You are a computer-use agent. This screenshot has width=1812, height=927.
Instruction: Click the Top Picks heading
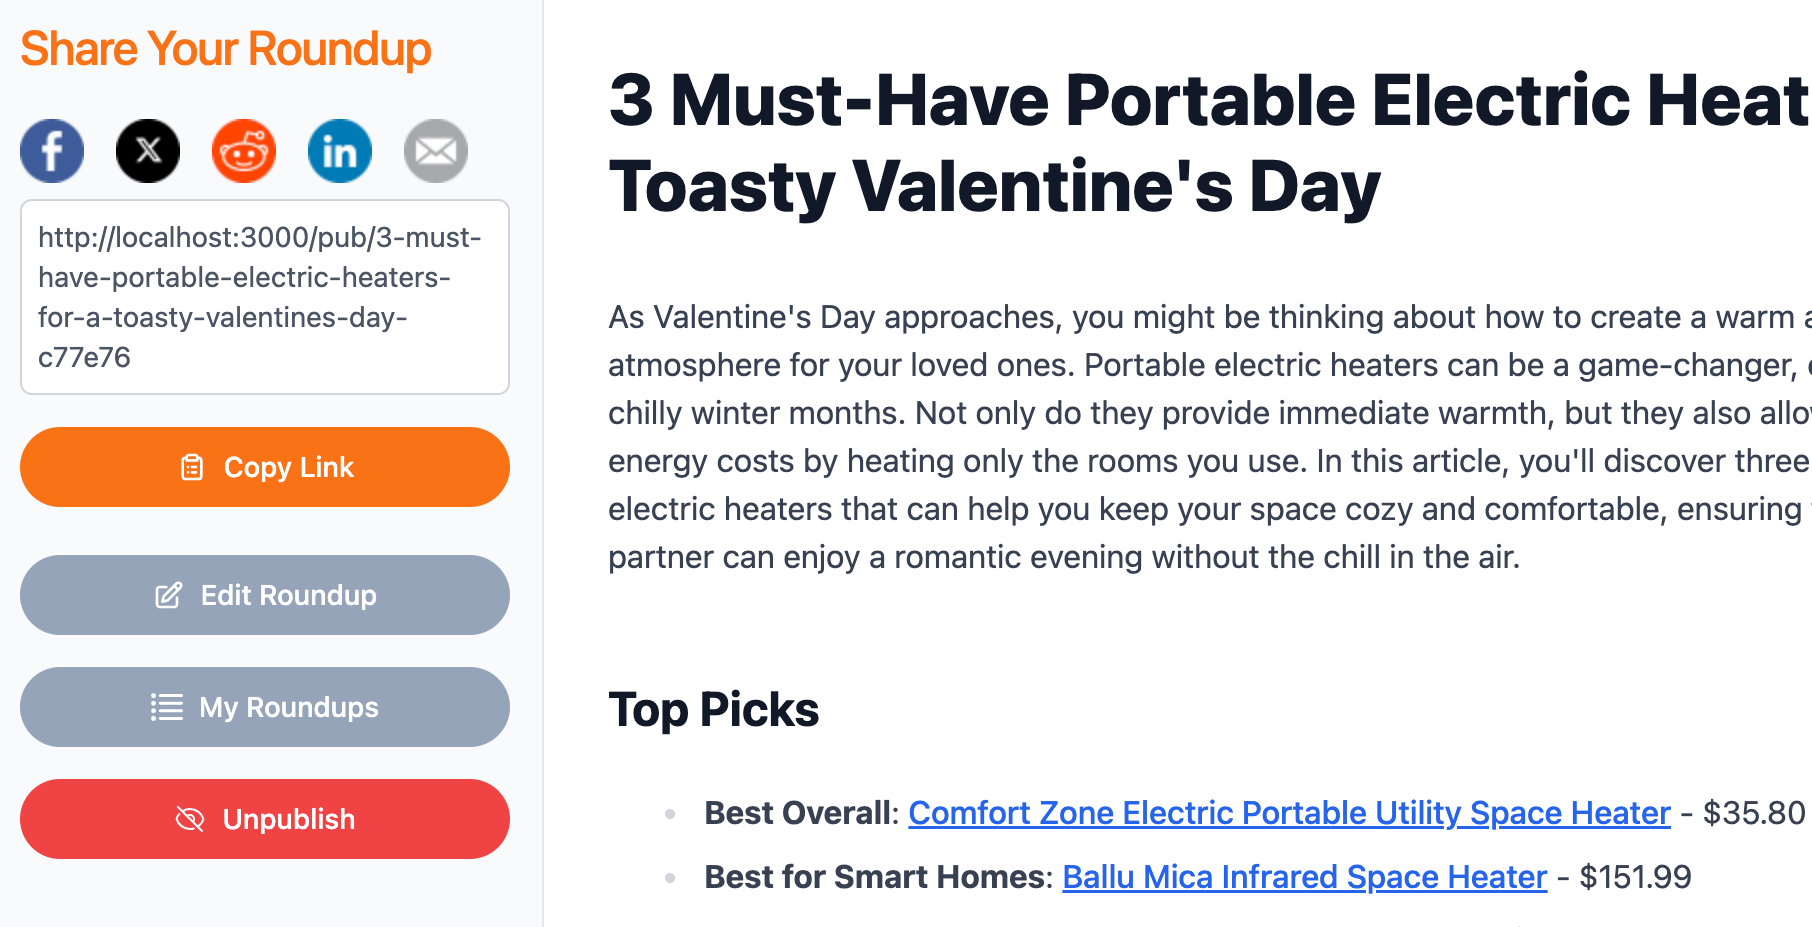[714, 709]
